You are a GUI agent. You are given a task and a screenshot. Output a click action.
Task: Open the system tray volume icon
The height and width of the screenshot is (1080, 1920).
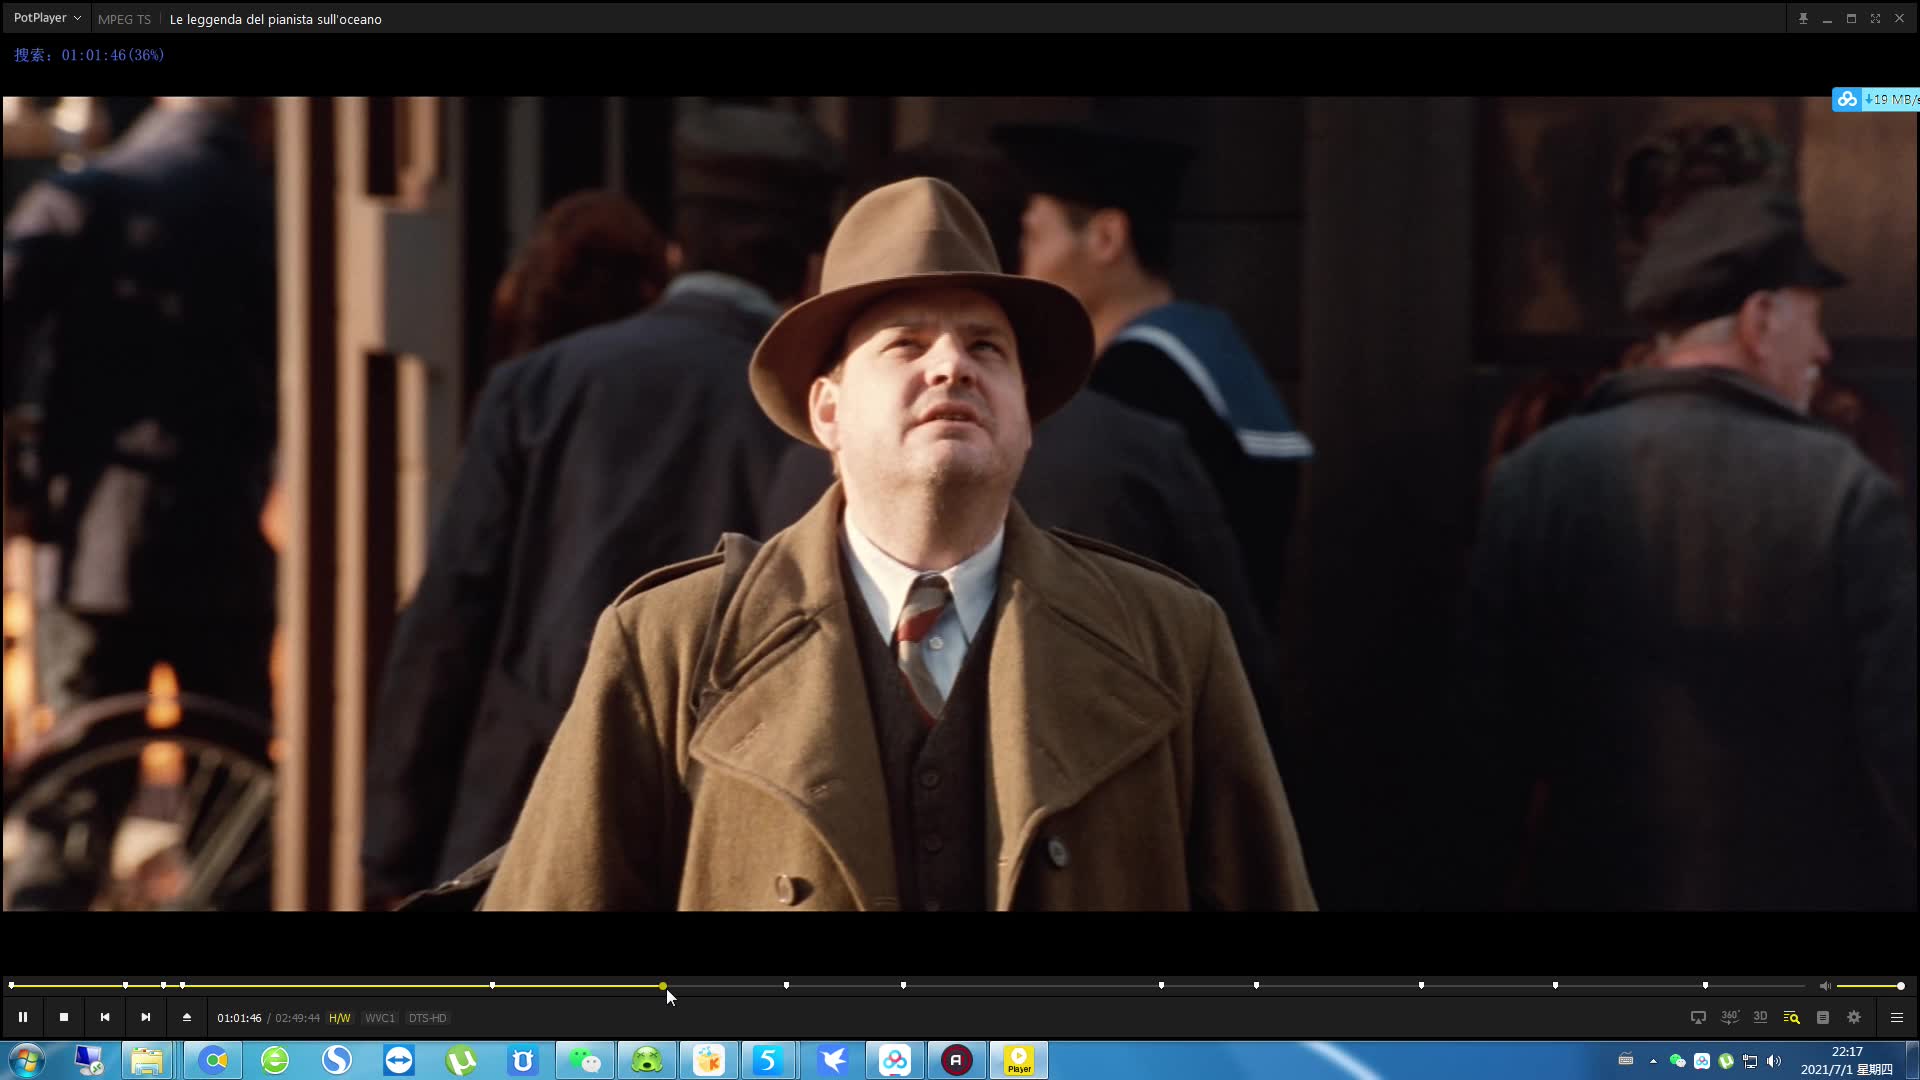click(1774, 1061)
